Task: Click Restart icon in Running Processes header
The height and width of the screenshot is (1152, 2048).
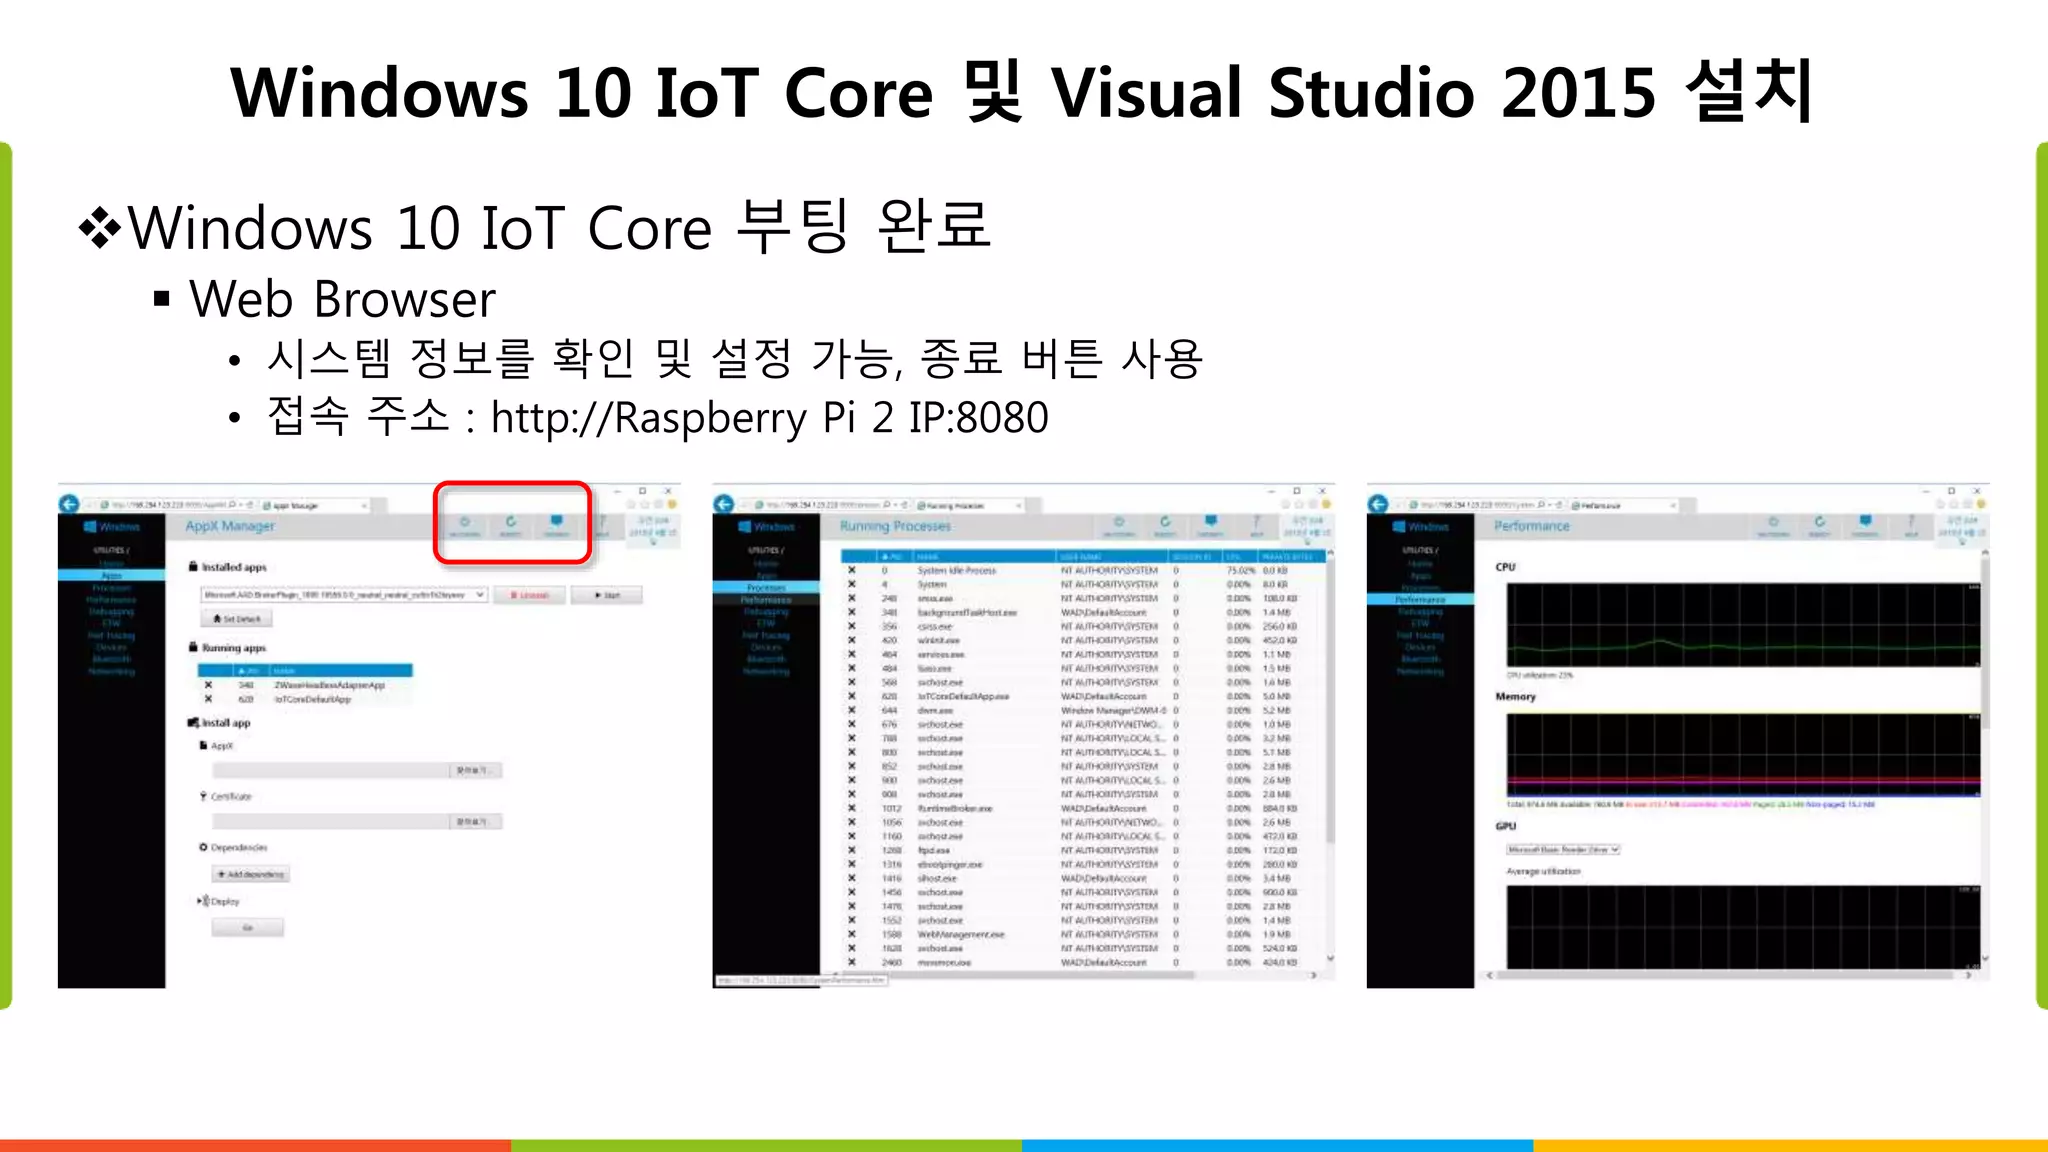Action: click(1165, 525)
